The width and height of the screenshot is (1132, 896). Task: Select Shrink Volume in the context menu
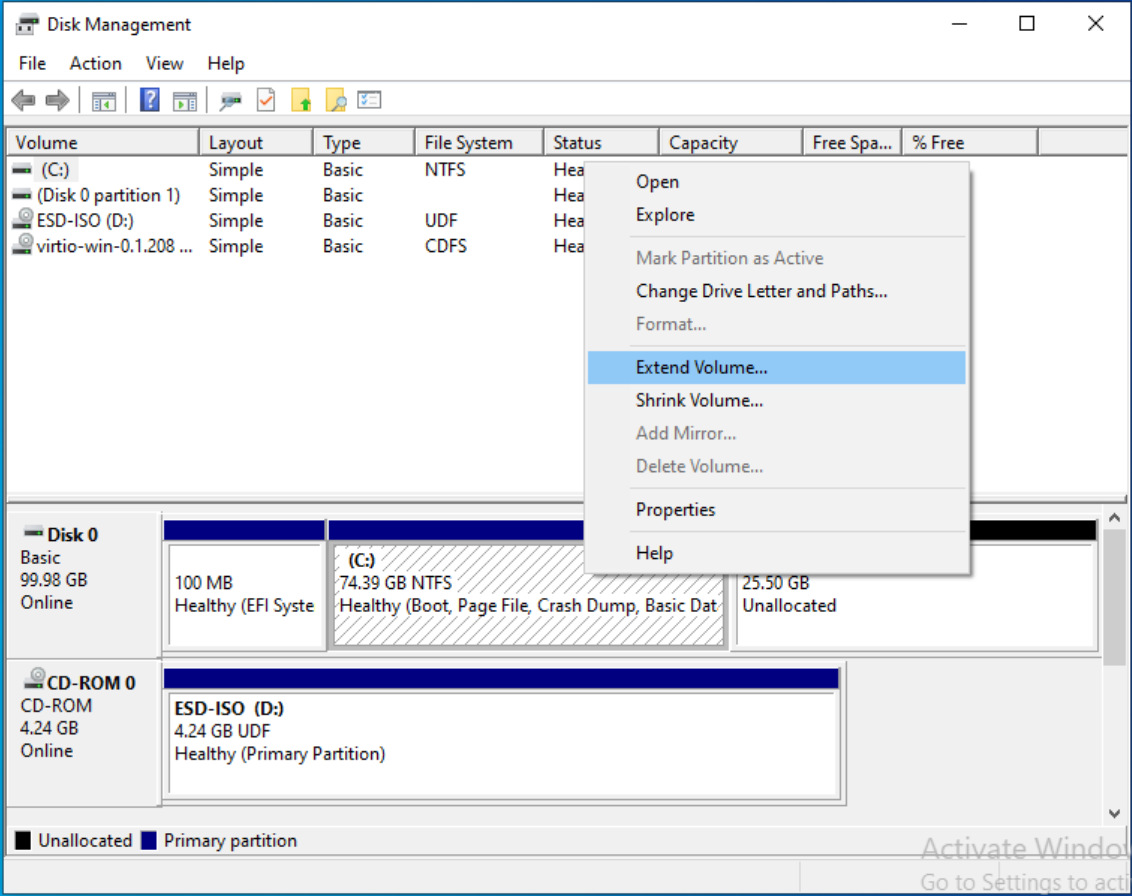click(699, 400)
